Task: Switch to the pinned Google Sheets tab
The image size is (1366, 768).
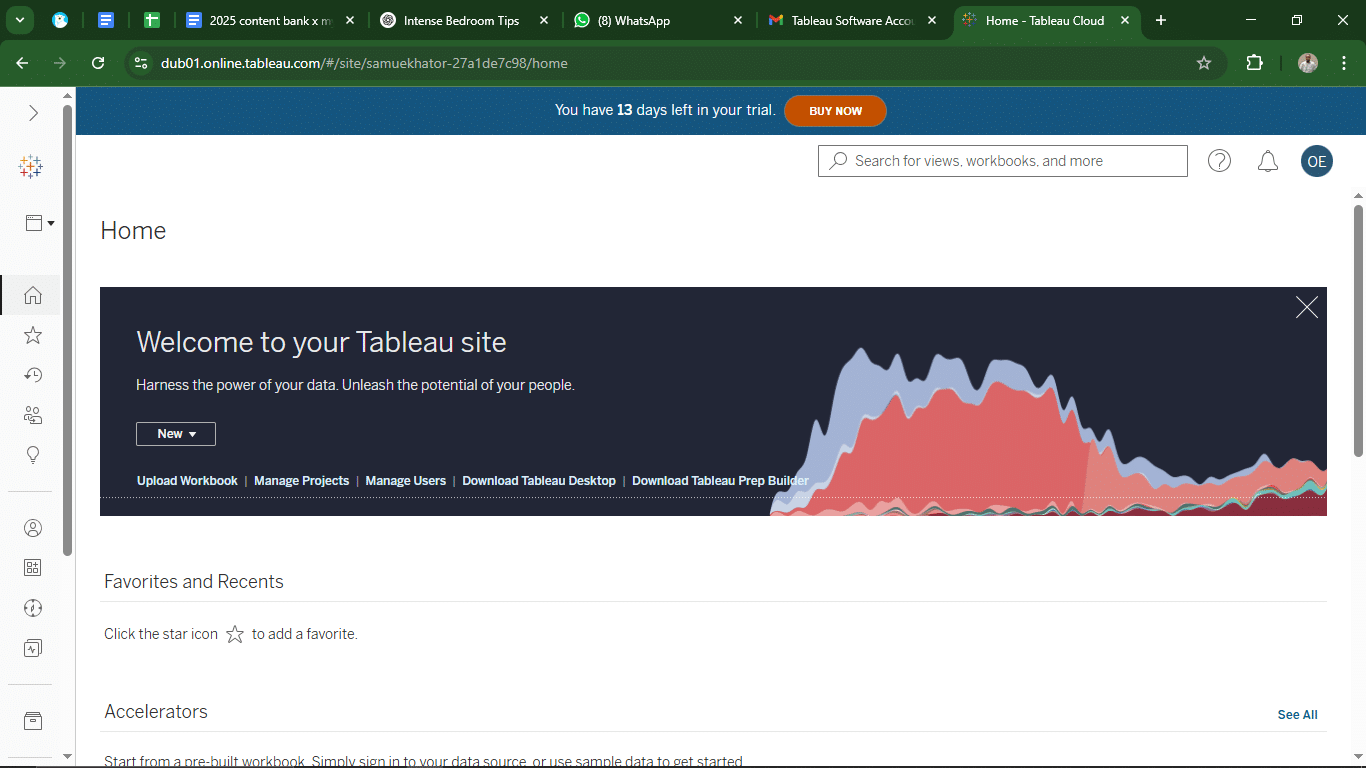Action: 152,20
